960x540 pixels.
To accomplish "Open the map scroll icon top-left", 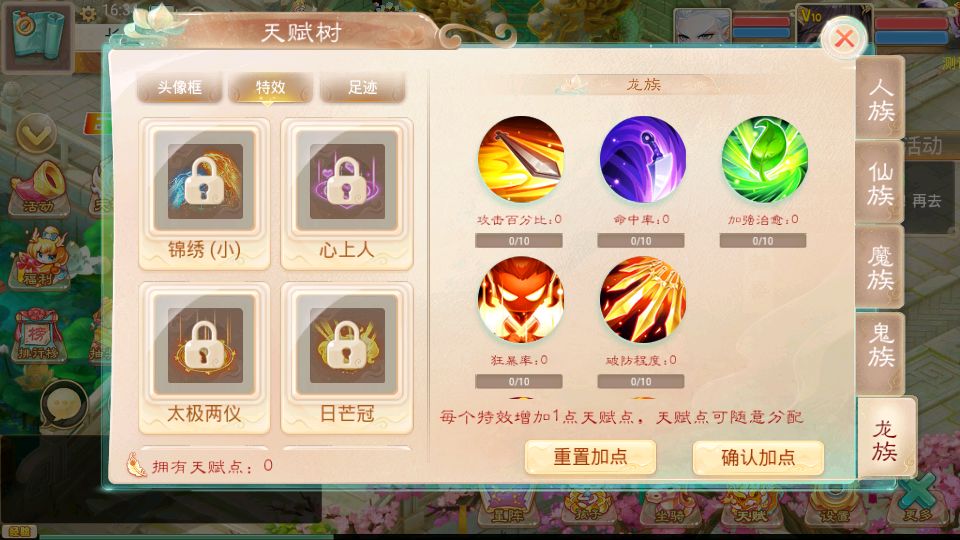I will pos(38,36).
